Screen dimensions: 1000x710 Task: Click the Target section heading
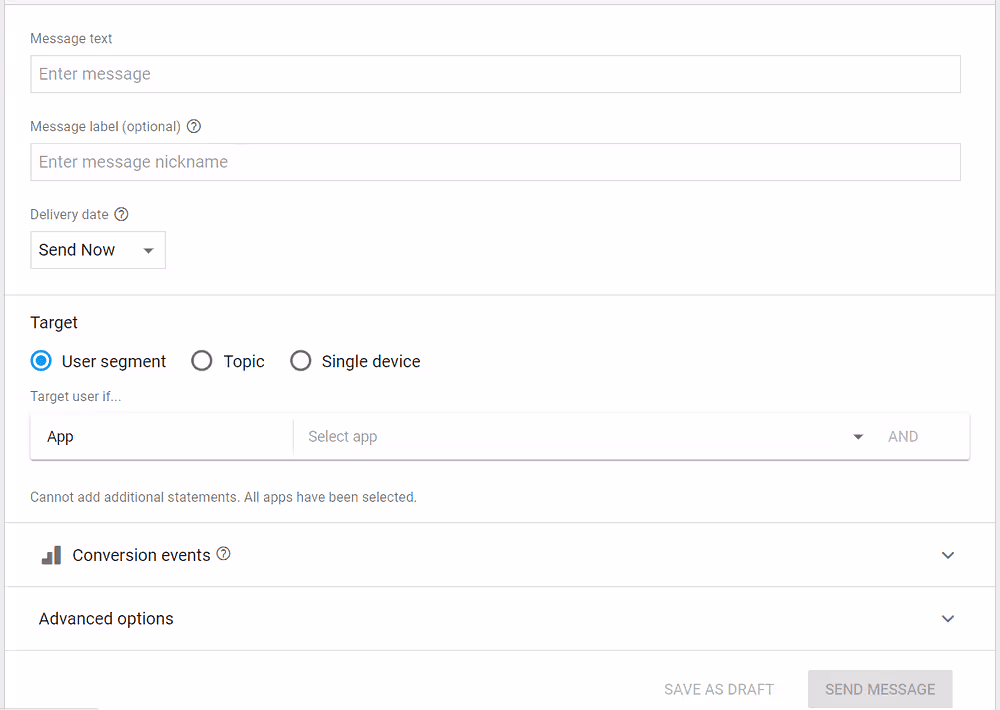tap(54, 323)
